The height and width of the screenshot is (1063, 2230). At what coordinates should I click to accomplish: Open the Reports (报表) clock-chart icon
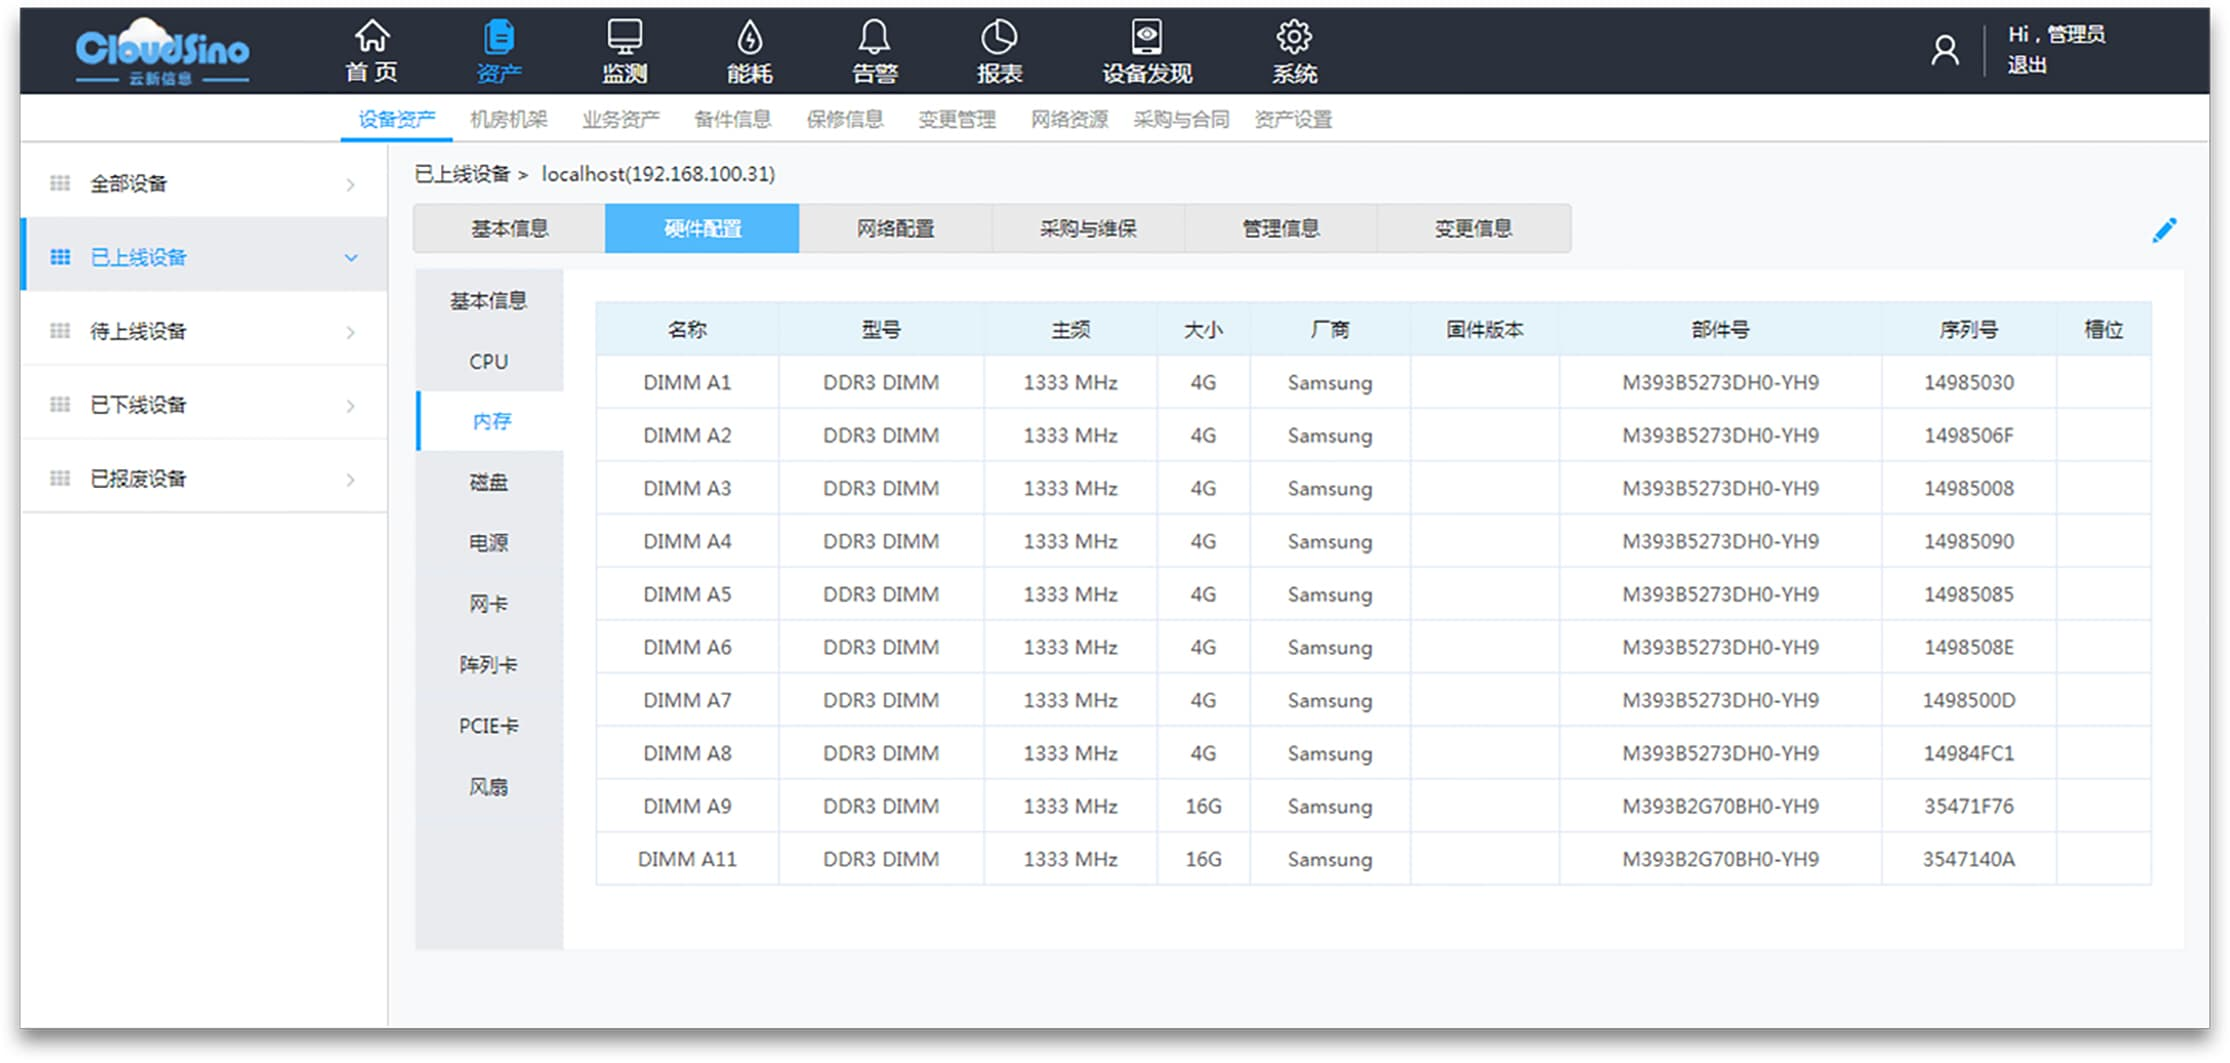point(998,38)
